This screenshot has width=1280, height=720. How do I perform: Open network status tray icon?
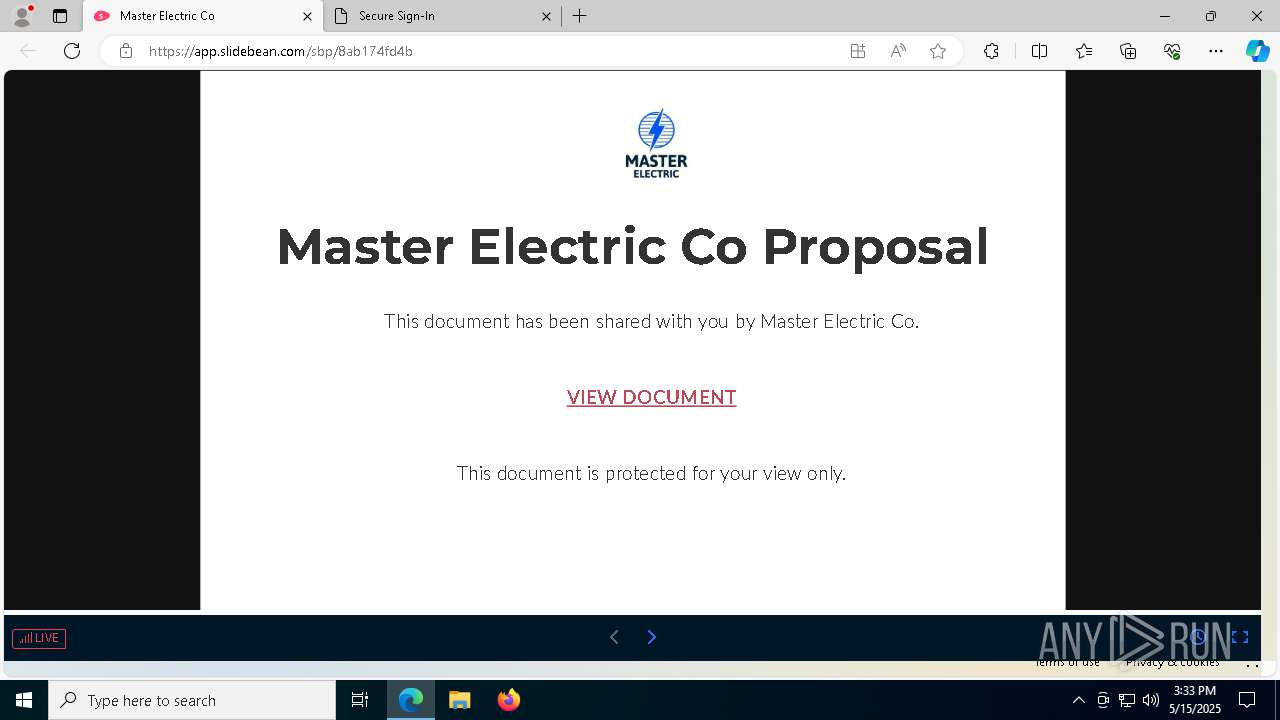(x=1127, y=700)
